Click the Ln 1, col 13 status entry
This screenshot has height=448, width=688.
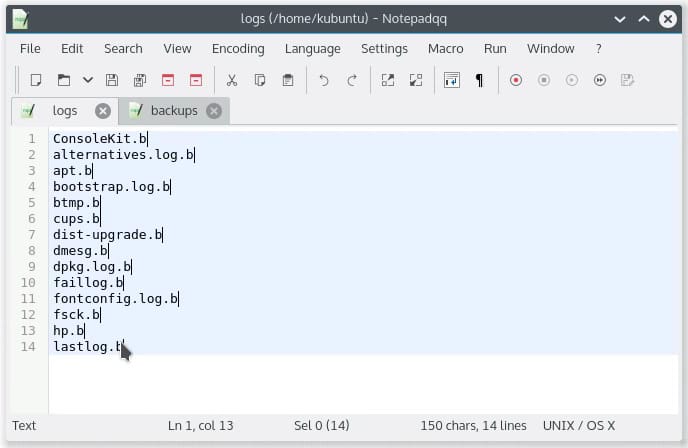coord(201,426)
